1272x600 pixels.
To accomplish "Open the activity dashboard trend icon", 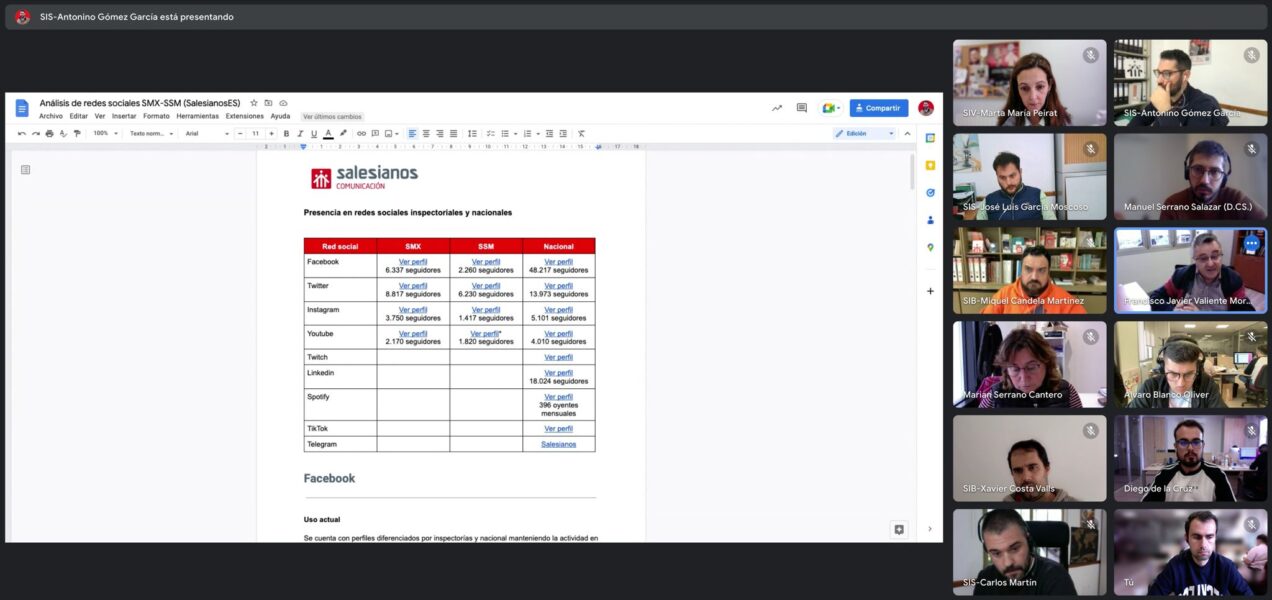I will click(x=777, y=108).
